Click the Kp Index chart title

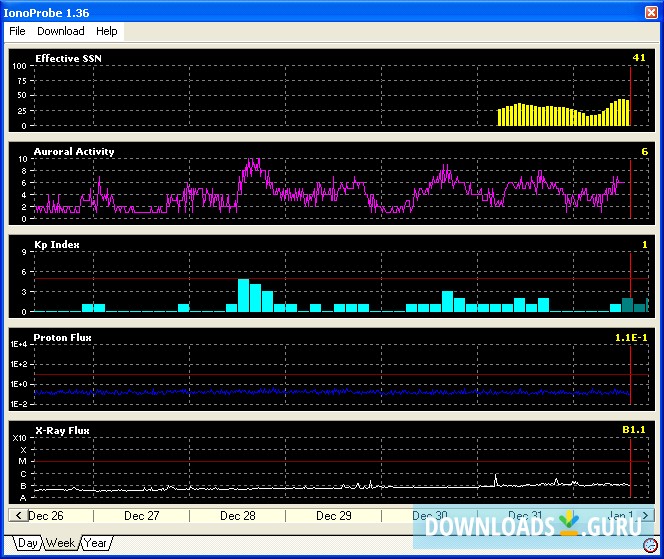point(57,245)
